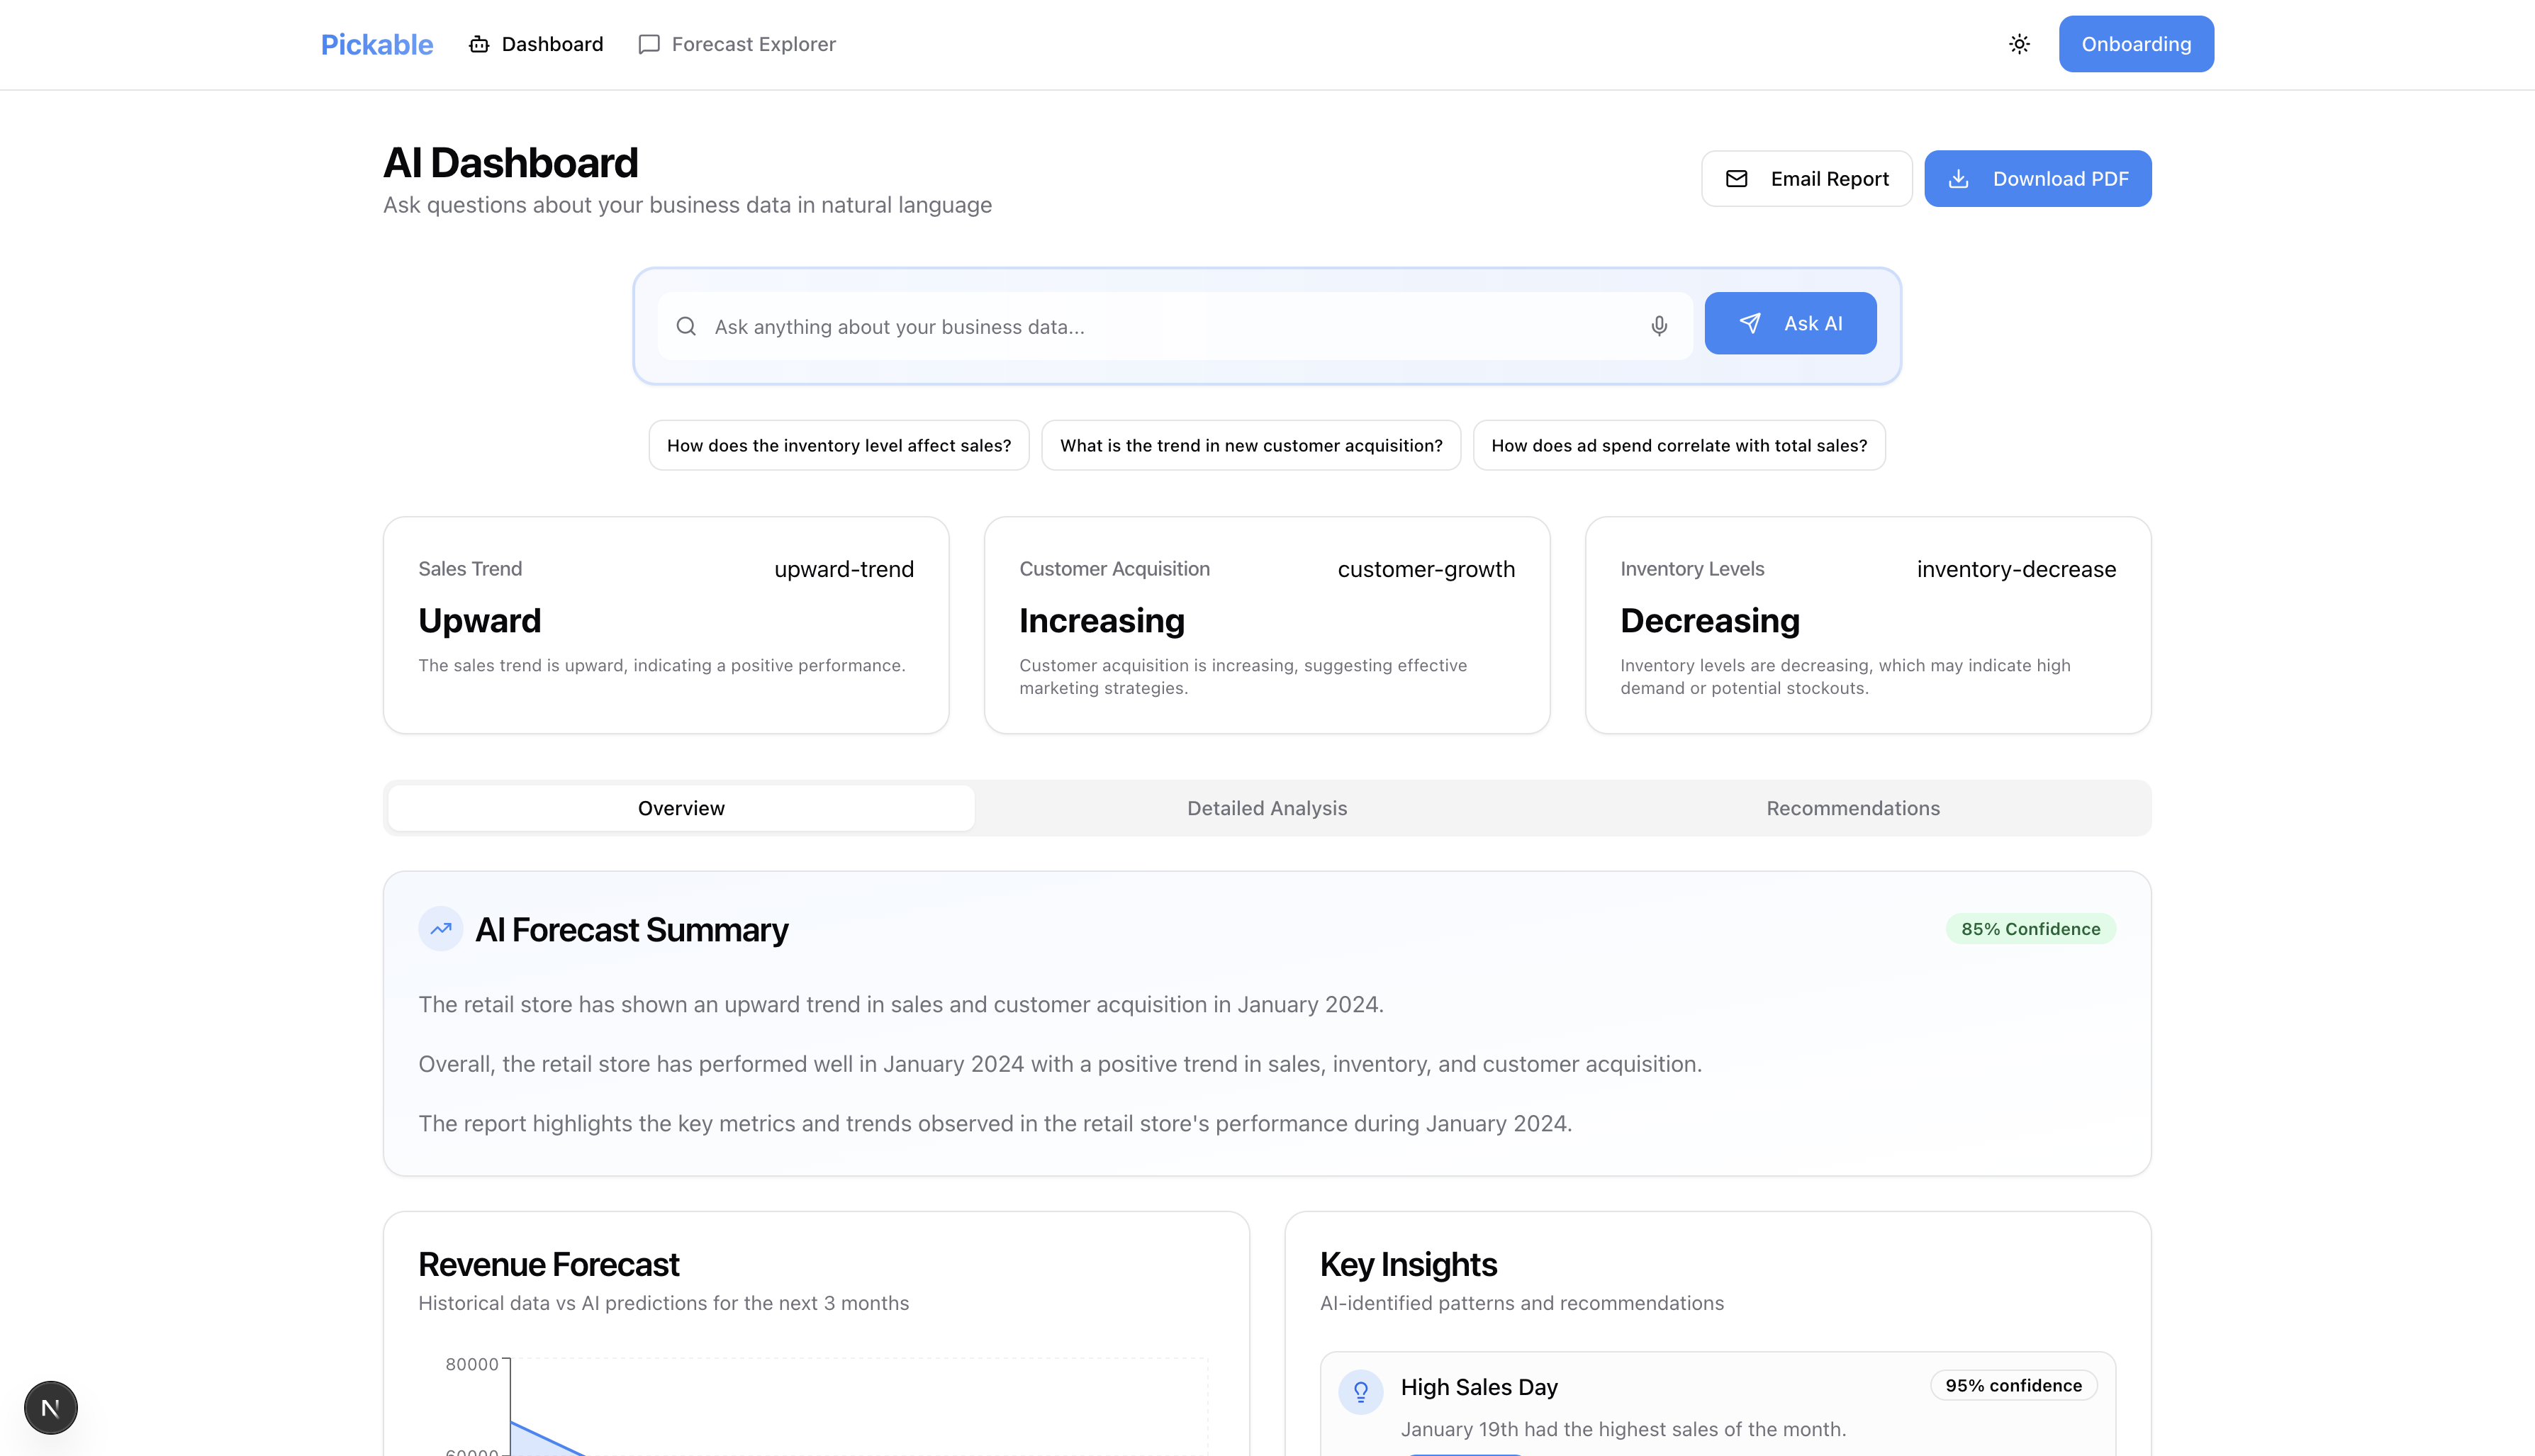Open the Next.js dev tools badge

tap(51, 1408)
